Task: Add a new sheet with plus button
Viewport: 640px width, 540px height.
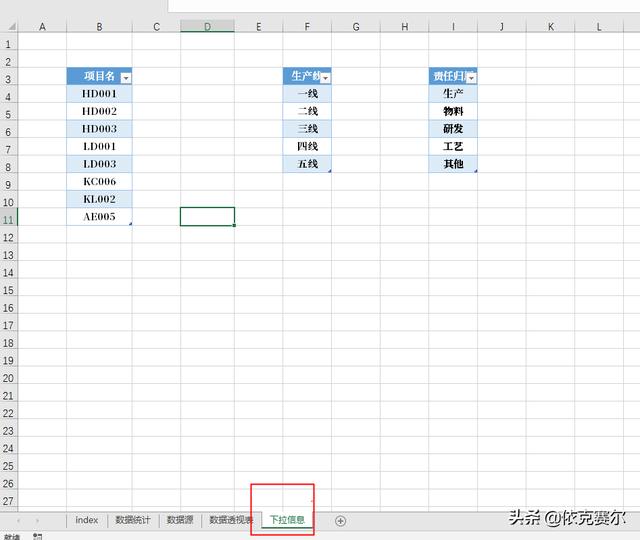Action: (340, 520)
